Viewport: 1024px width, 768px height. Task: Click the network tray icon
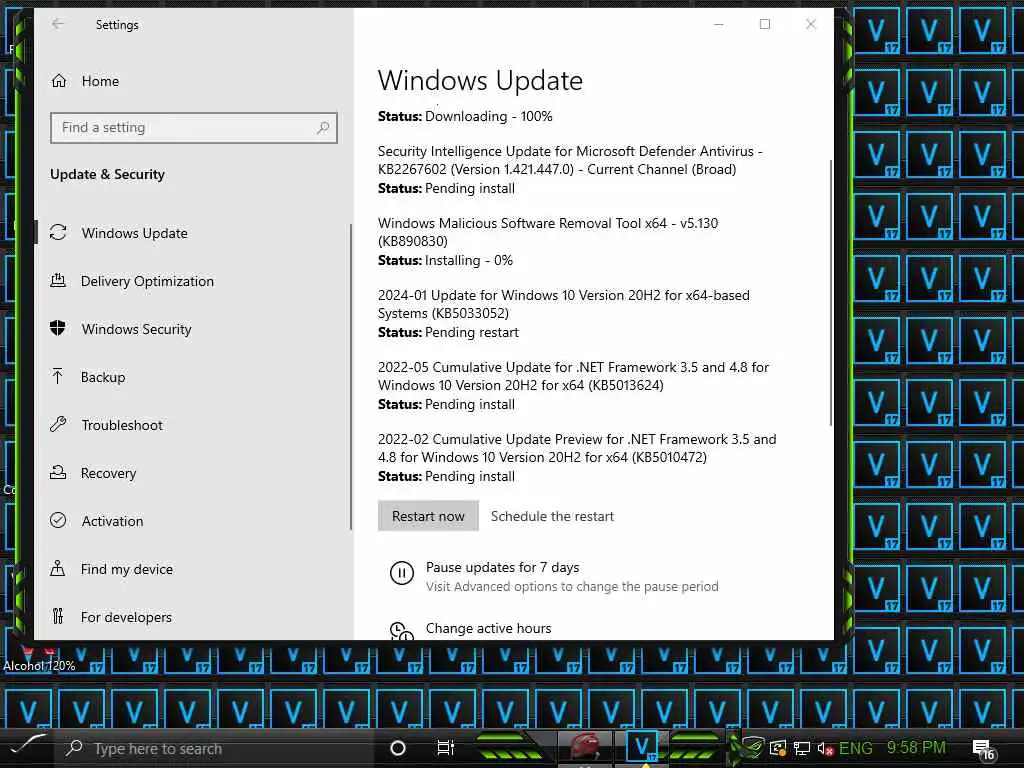pyautogui.click(x=802, y=748)
